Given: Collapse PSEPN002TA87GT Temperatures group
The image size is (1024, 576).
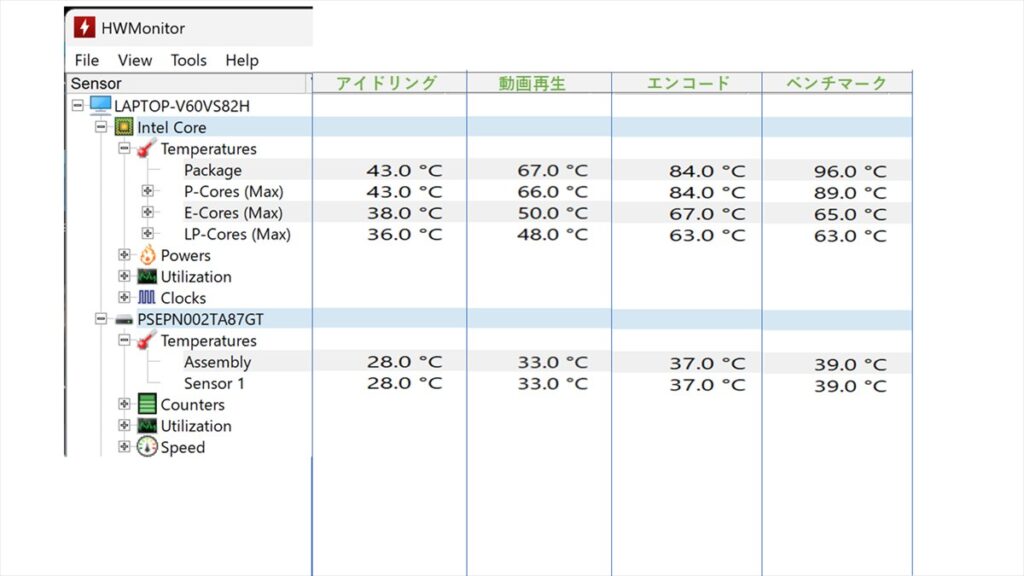Looking at the screenshot, I should (124, 340).
